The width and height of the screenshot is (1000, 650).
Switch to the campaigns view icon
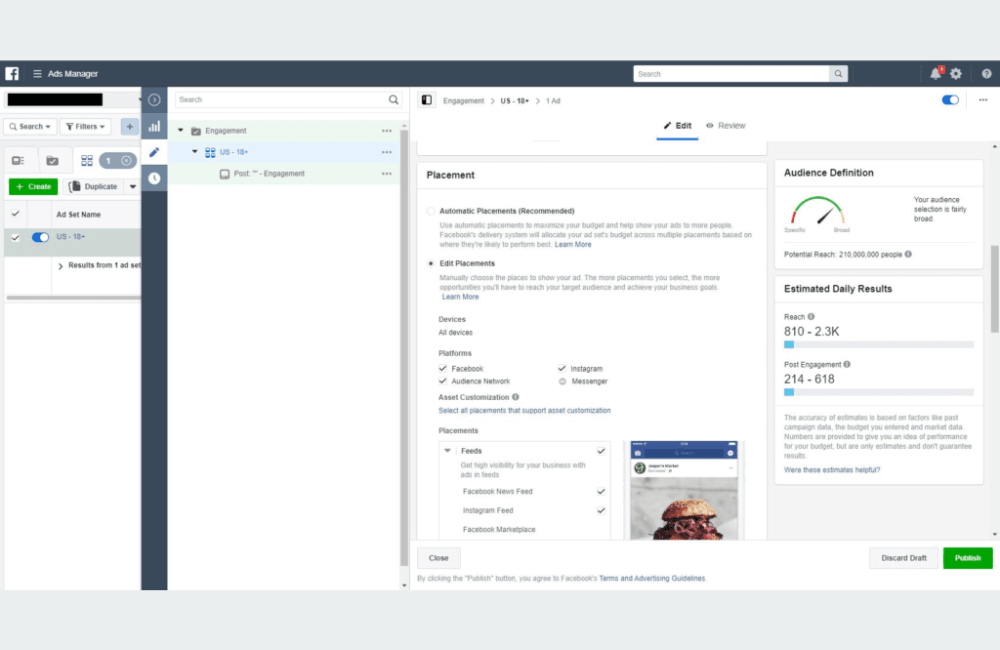point(18,161)
